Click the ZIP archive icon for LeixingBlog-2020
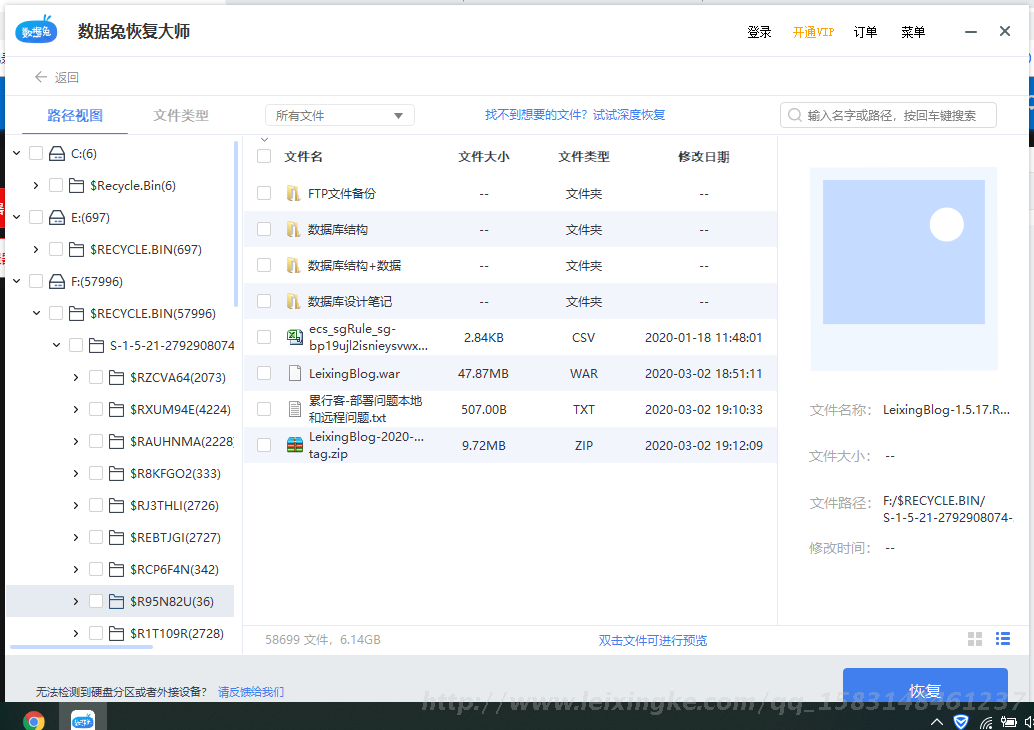 tap(295, 445)
